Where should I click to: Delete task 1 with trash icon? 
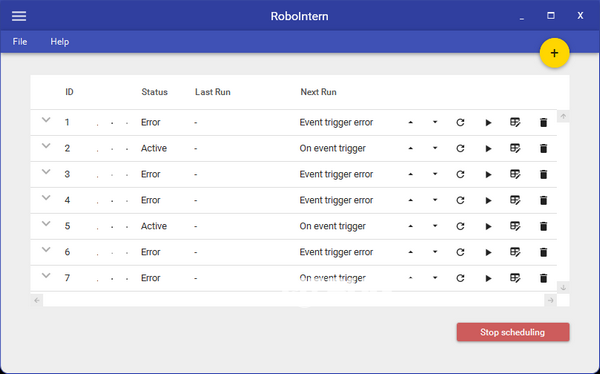[543, 122]
